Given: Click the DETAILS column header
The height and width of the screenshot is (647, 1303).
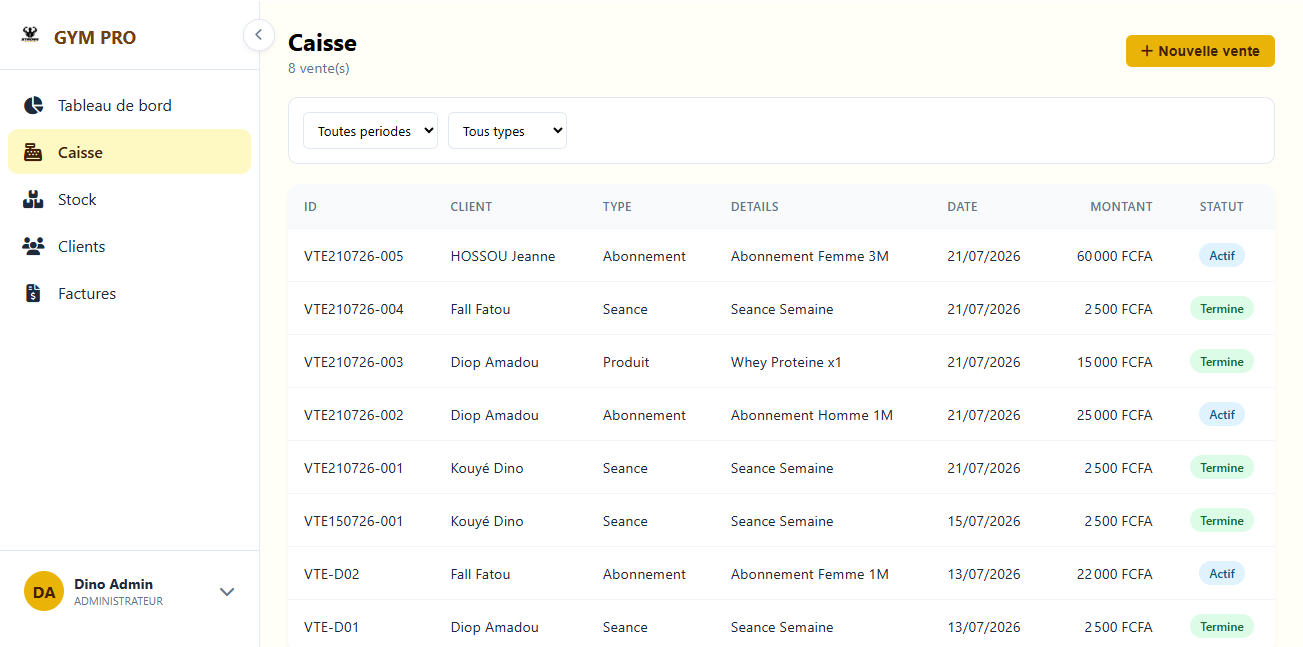Looking at the screenshot, I should (x=754, y=207).
